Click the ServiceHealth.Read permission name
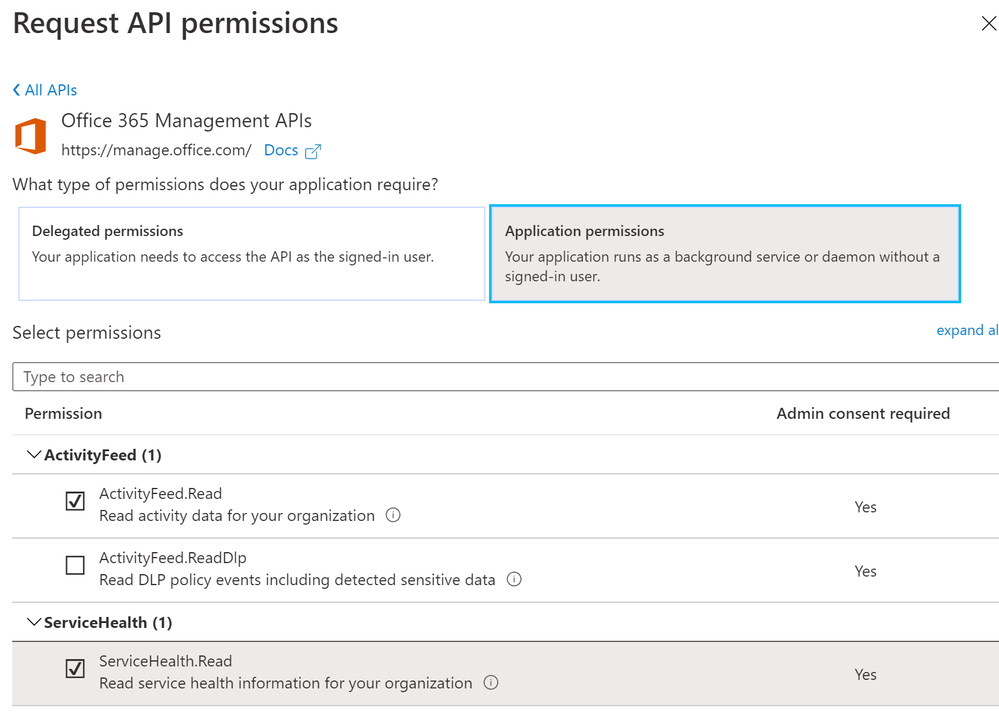The width and height of the screenshot is (999, 727). coord(166,661)
